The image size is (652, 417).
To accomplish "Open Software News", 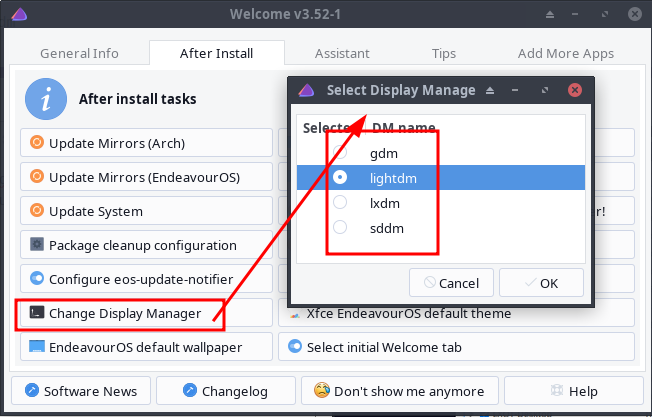I will click(x=81, y=391).
